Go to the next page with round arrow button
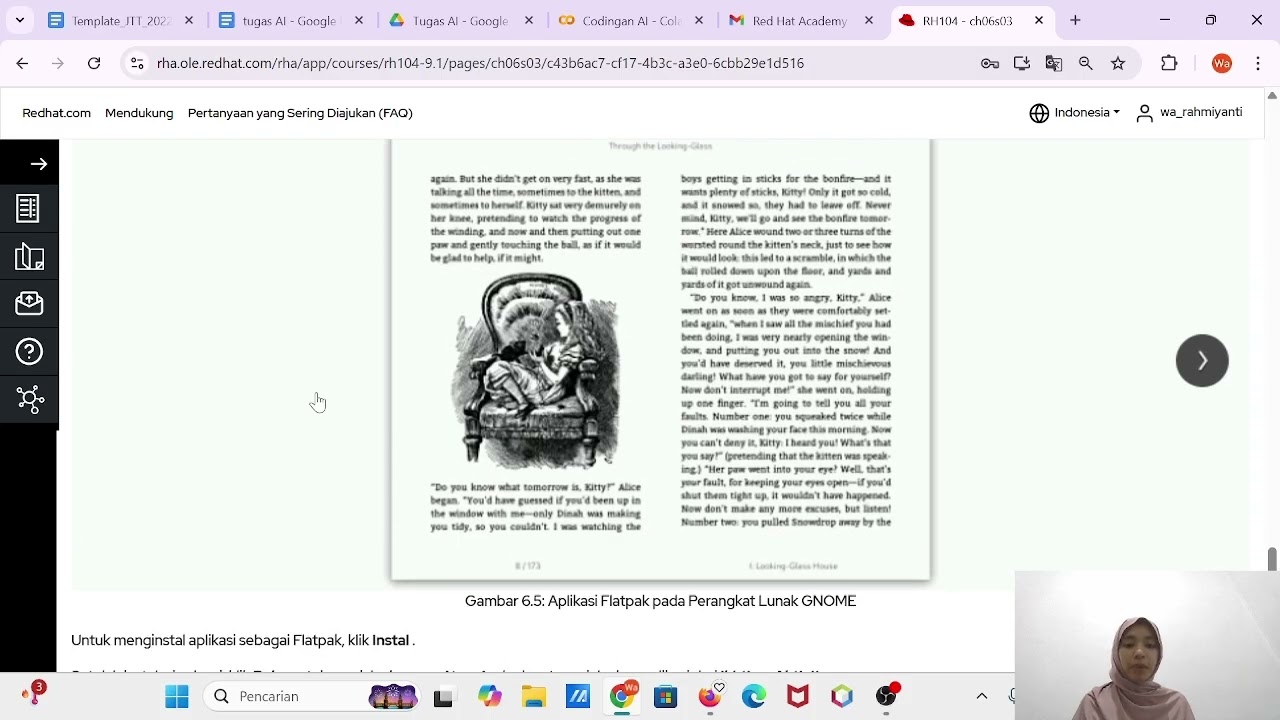Screen dimensions: 1280x720 [1202, 360]
